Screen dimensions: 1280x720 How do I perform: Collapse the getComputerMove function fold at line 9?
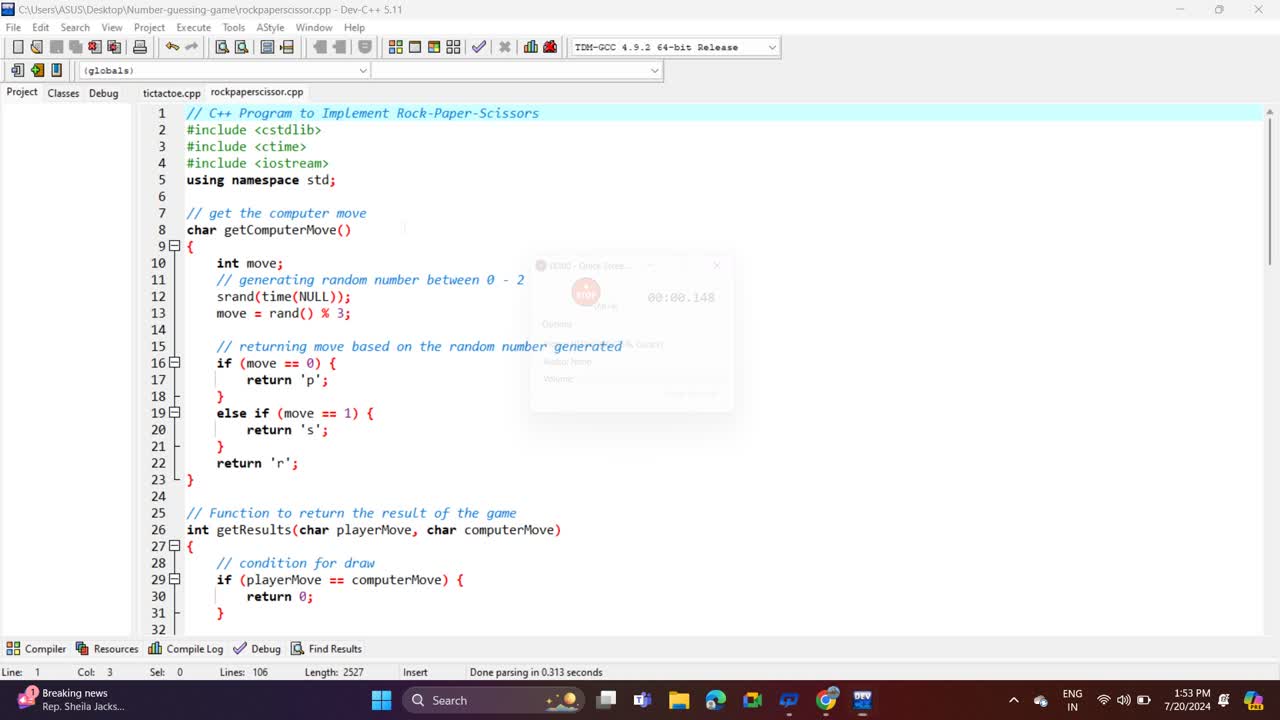tap(174, 246)
